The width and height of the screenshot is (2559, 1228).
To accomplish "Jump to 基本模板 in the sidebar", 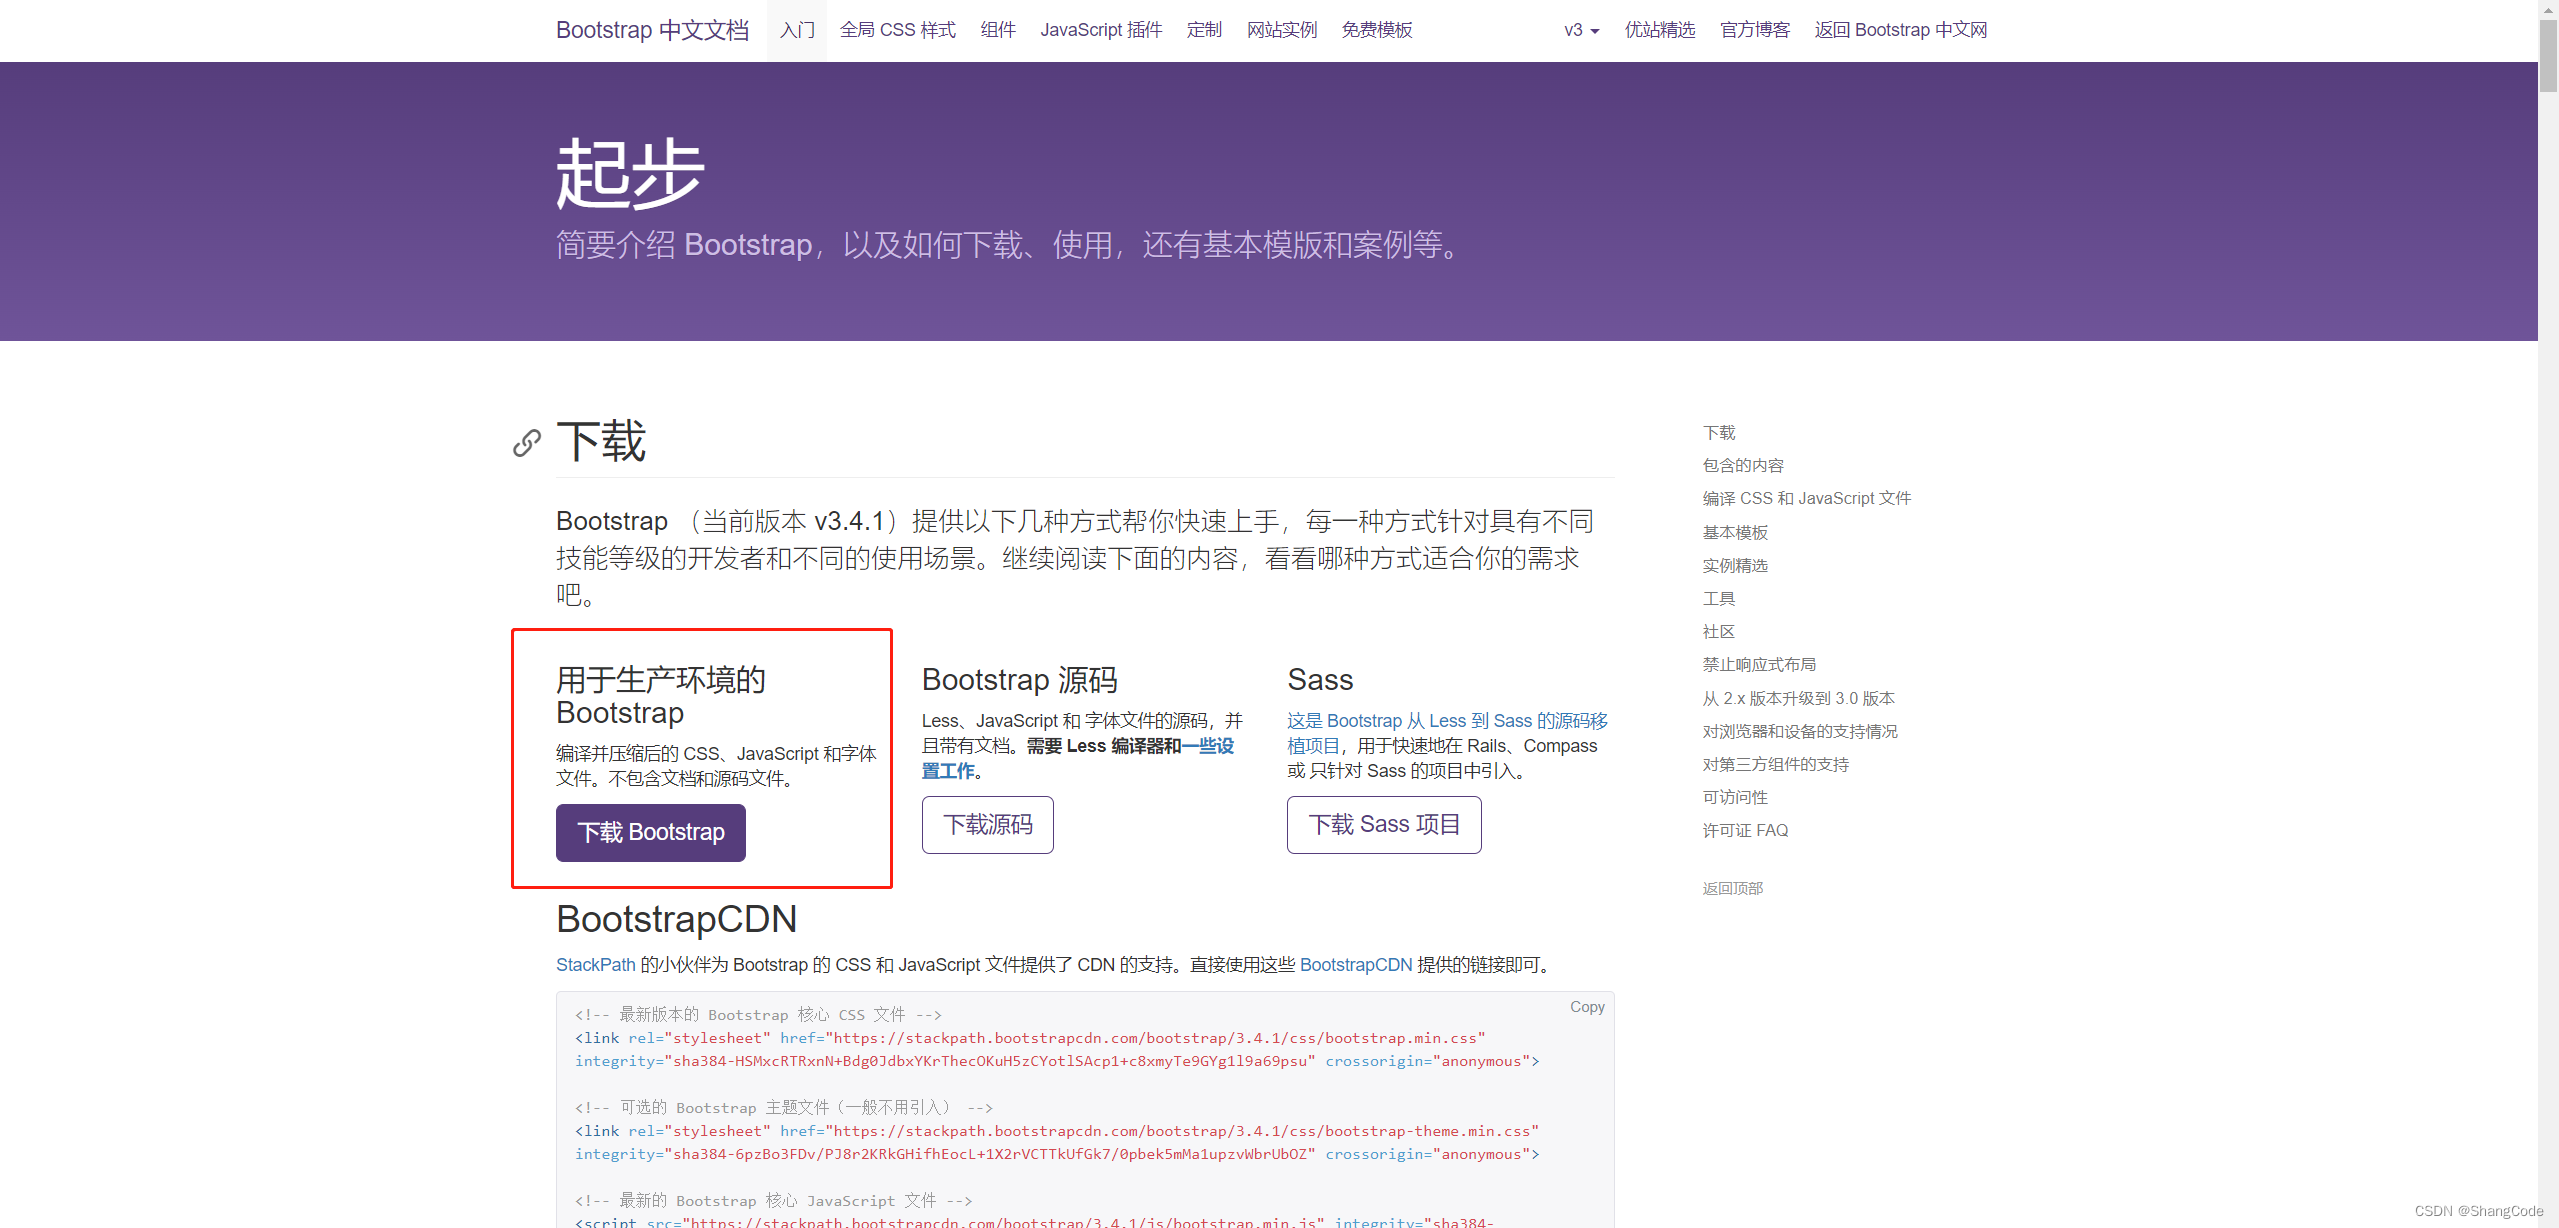I will (x=1735, y=533).
